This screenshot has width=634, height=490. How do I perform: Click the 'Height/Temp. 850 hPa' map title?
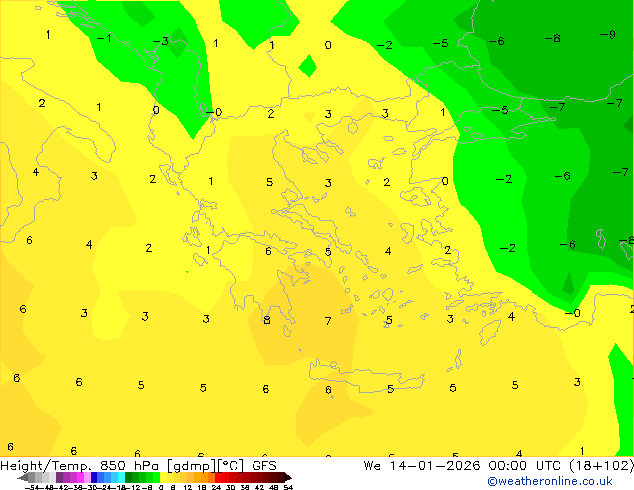pyautogui.click(x=80, y=466)
